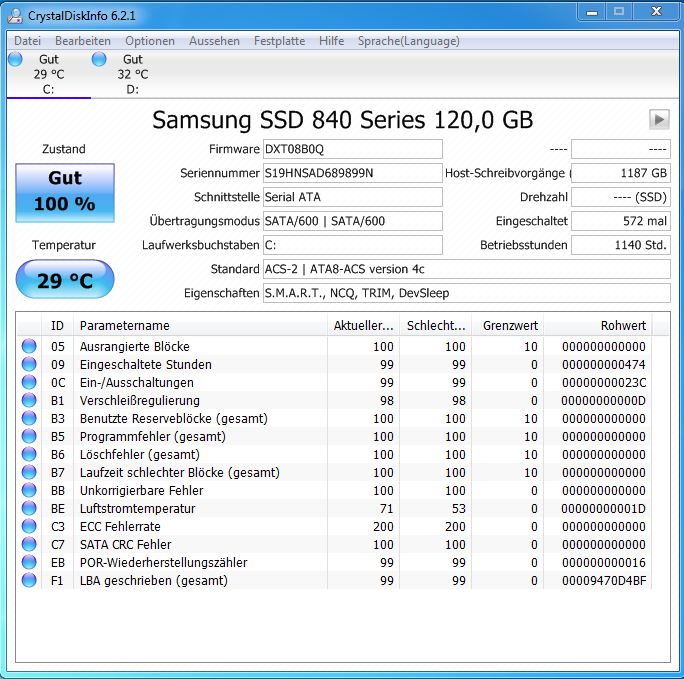This screenshot has width=684, height=679.
Task: Click the Firmware field DXT08B0Q
Action: (352, 149)
